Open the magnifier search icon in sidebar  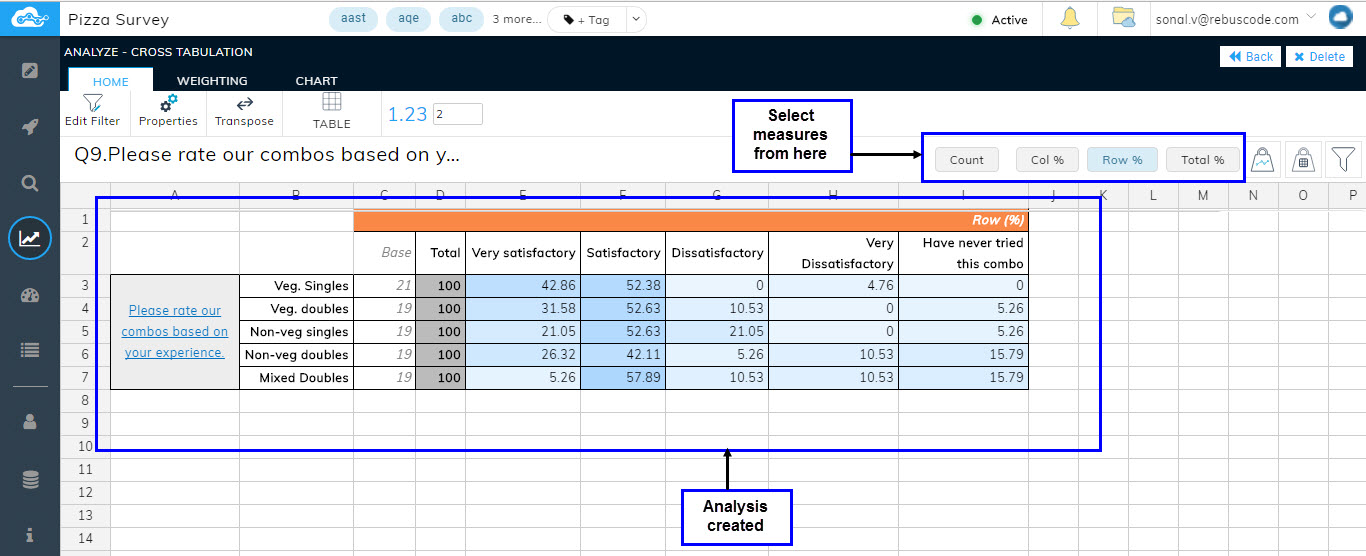[x=30, y=183]
